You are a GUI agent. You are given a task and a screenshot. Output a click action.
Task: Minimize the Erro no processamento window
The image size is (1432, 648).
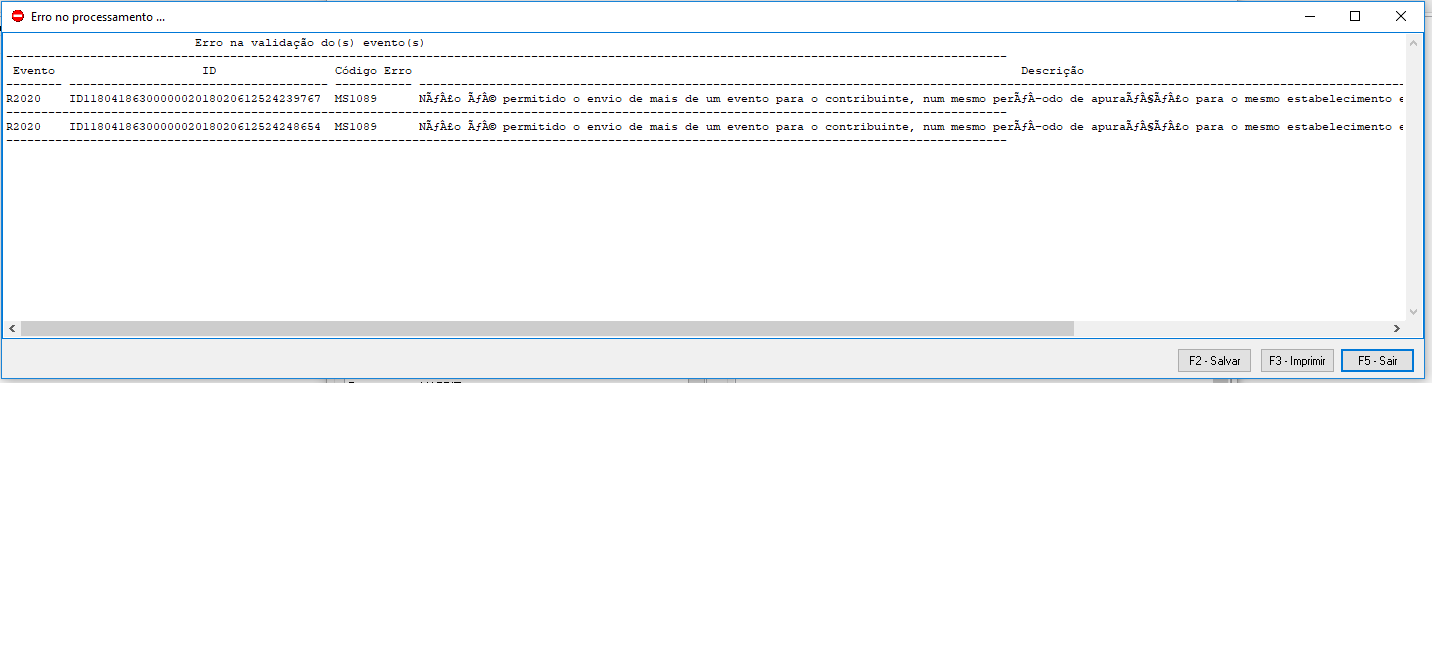1310,16
